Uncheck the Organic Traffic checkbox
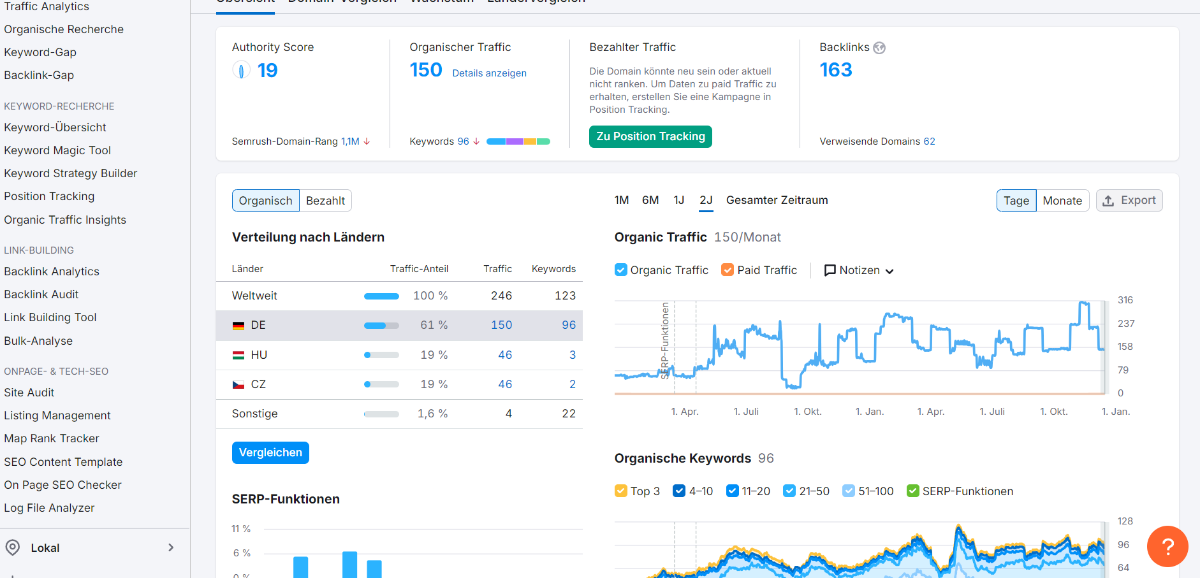This screenshot has height=578, width=1200. pyautogui.click(x=621, y=270)
